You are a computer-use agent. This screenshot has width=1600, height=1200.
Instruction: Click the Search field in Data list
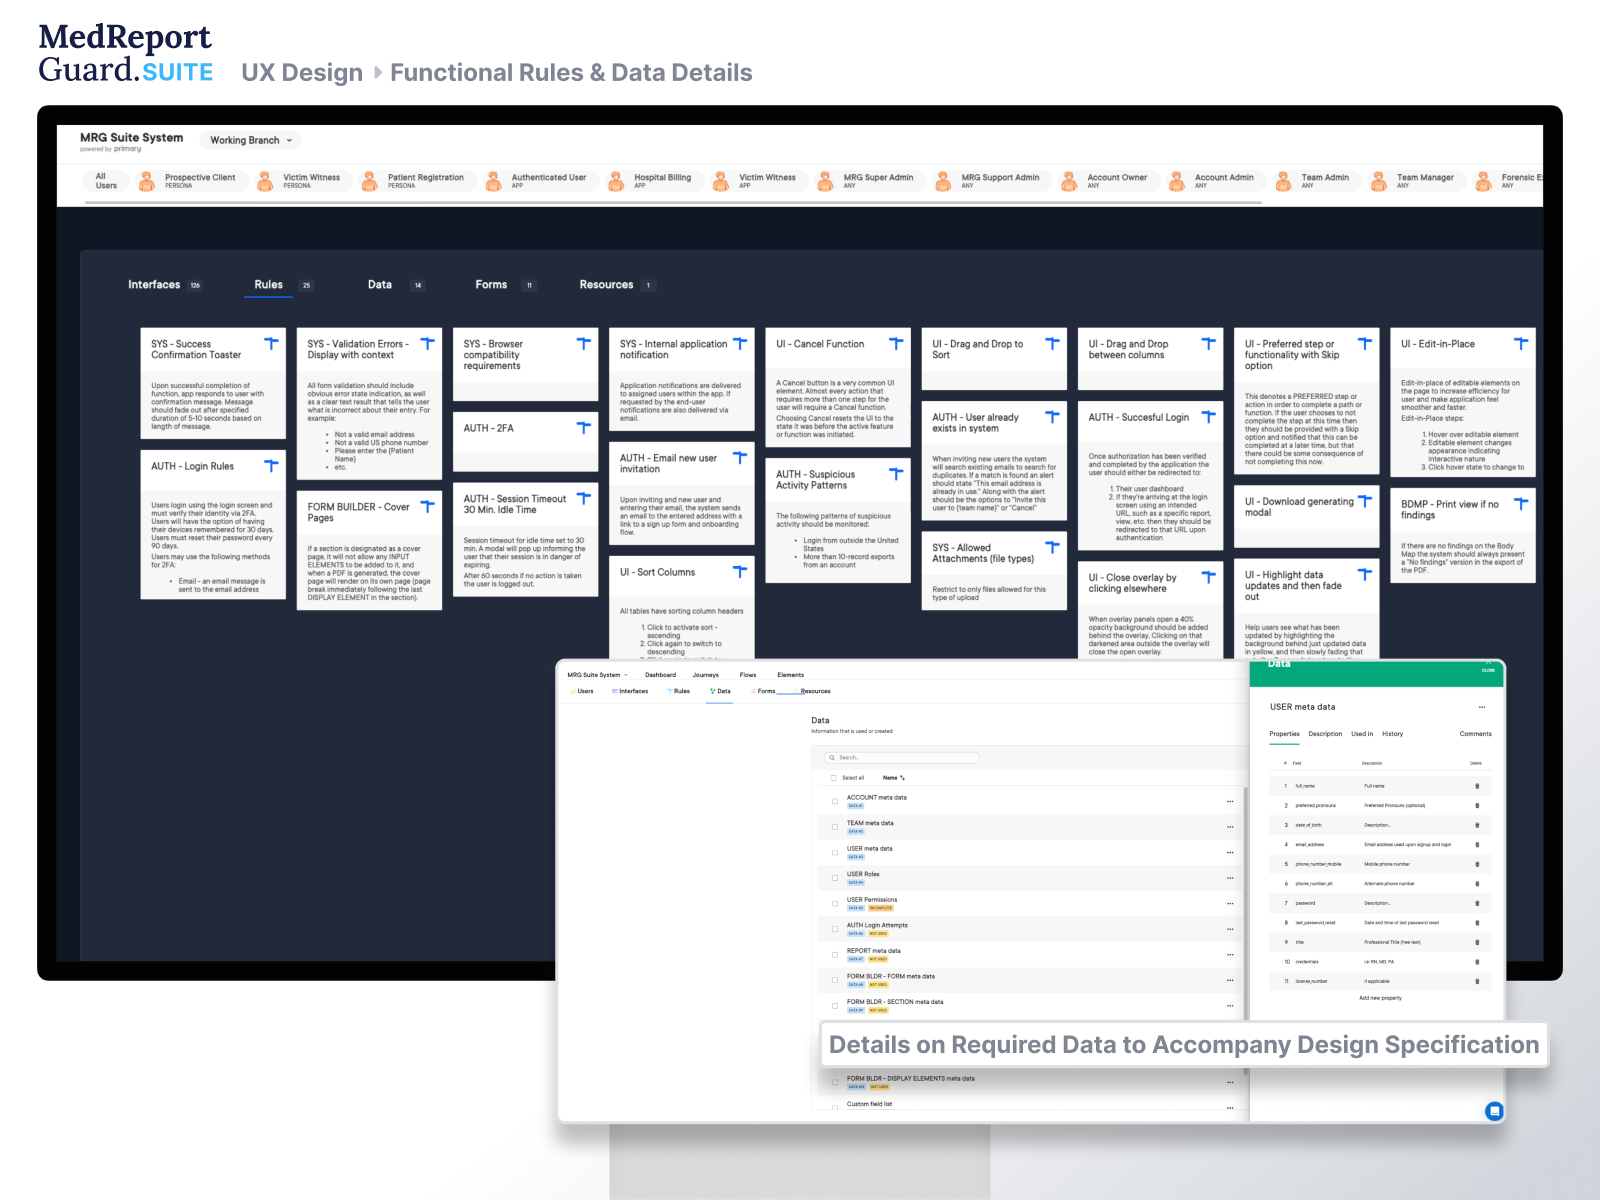pos(902,758)
